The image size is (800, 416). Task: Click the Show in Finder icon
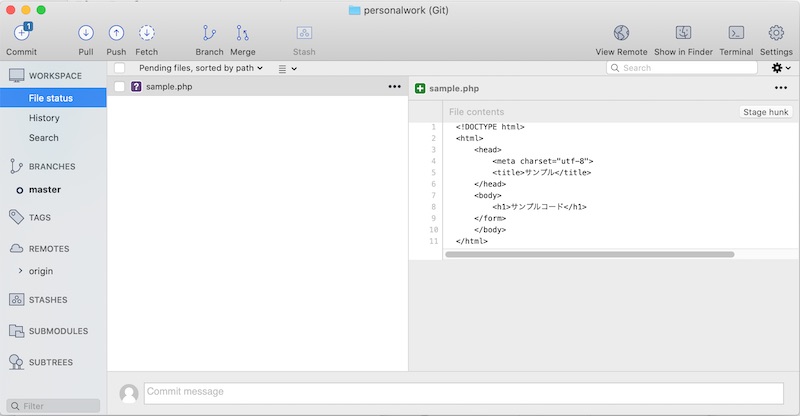click(683, 33)
